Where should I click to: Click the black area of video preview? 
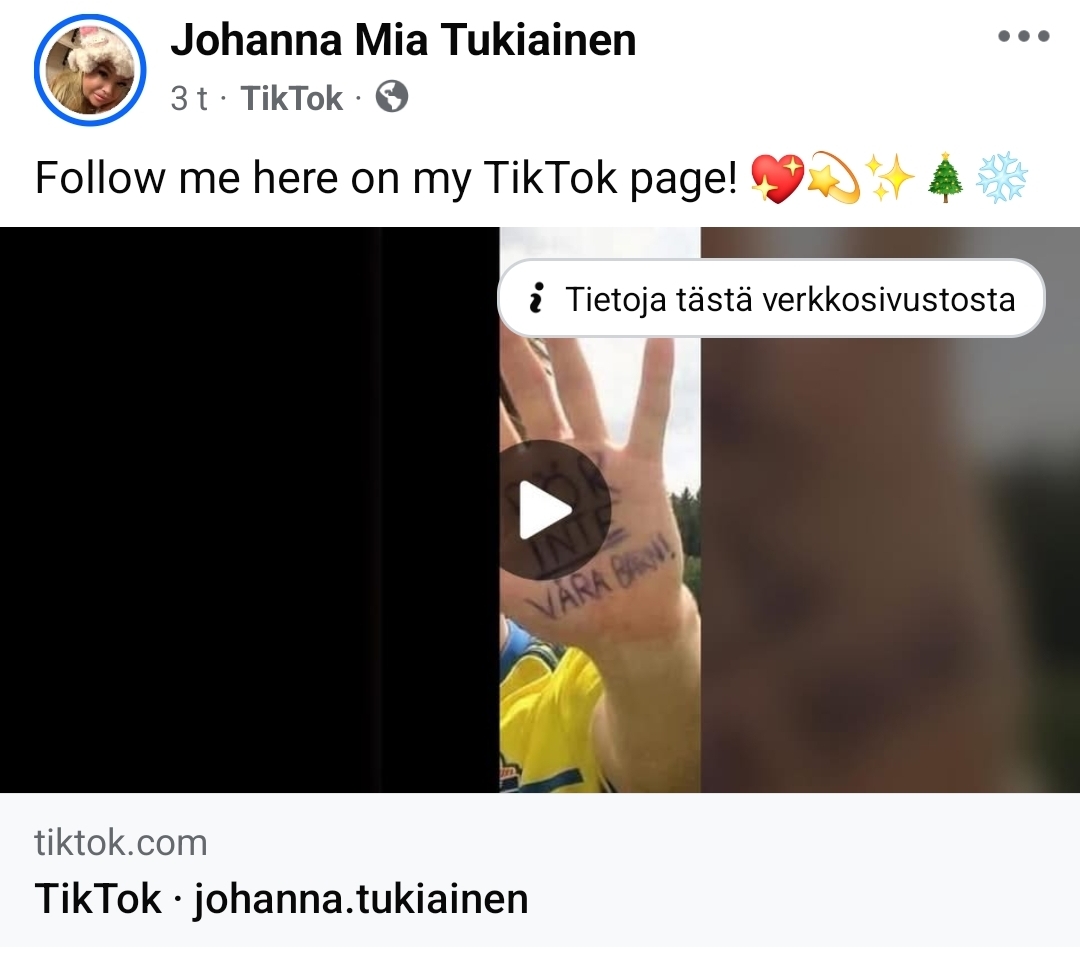pyautogui.click(x=249, y=510)
